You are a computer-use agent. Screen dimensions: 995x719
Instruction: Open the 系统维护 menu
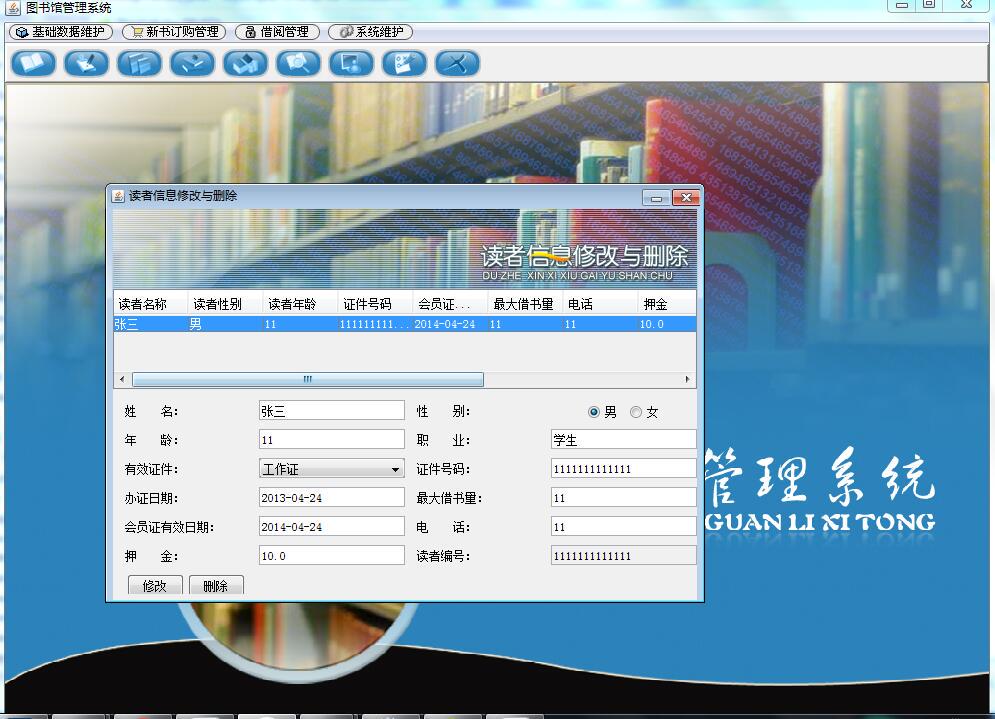371,32
